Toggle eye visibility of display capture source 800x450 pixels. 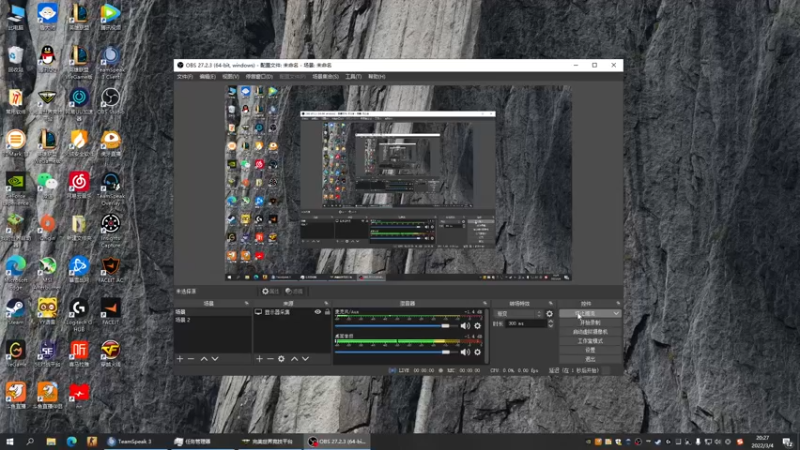tap(318, 313)
